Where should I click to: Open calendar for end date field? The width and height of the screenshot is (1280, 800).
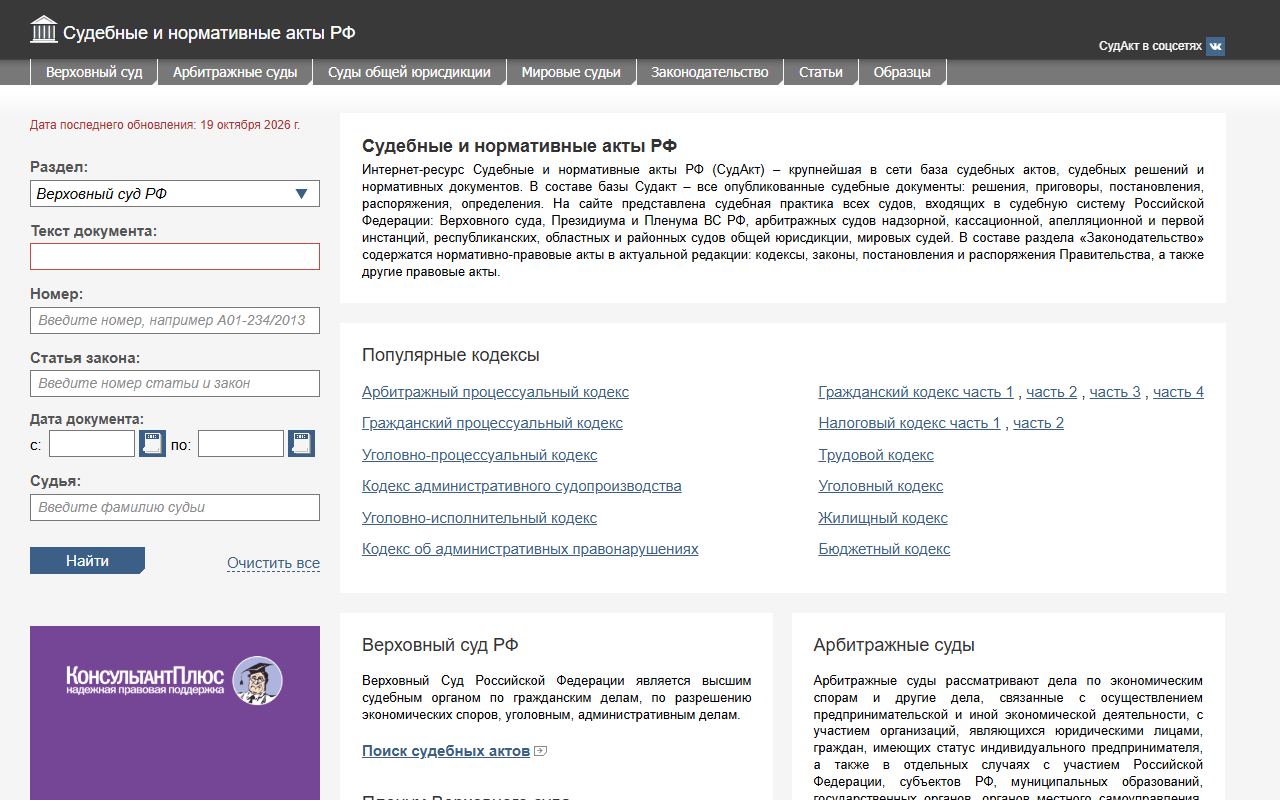click(x=301, y=443)
